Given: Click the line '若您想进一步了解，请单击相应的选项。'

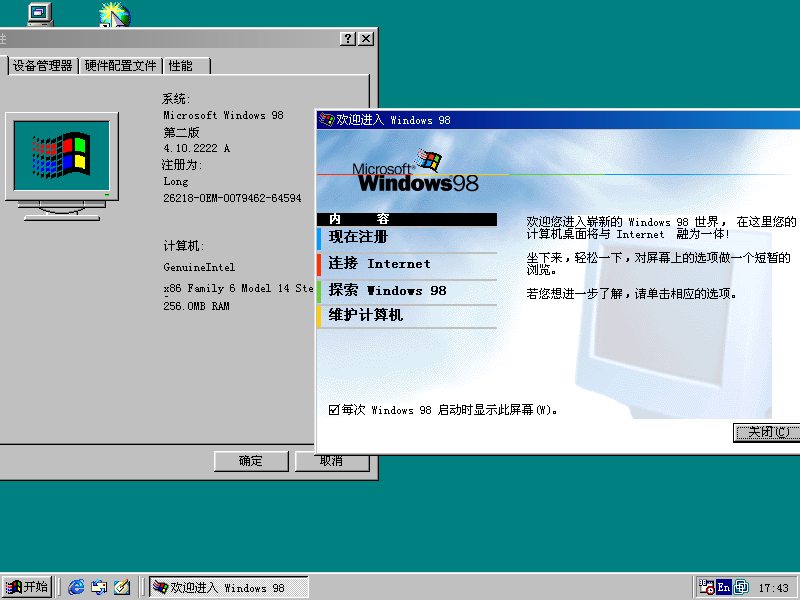Looking at the screenshot, I should coord(632,294).
